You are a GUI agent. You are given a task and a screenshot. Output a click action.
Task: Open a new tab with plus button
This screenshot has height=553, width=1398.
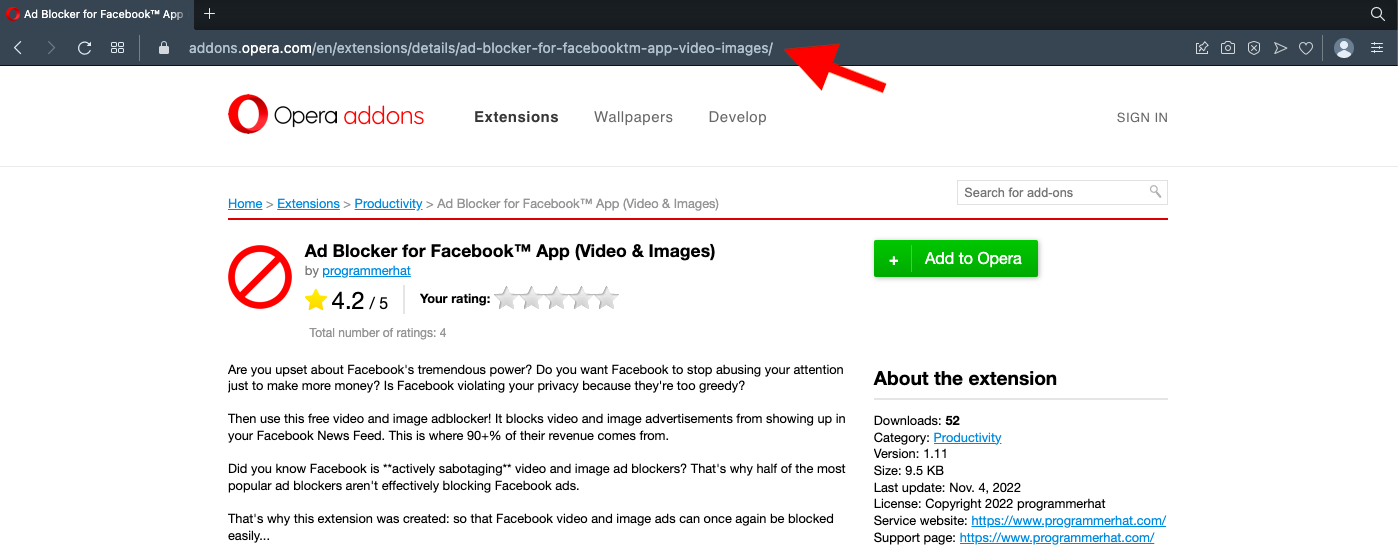[x=209, y=14]
